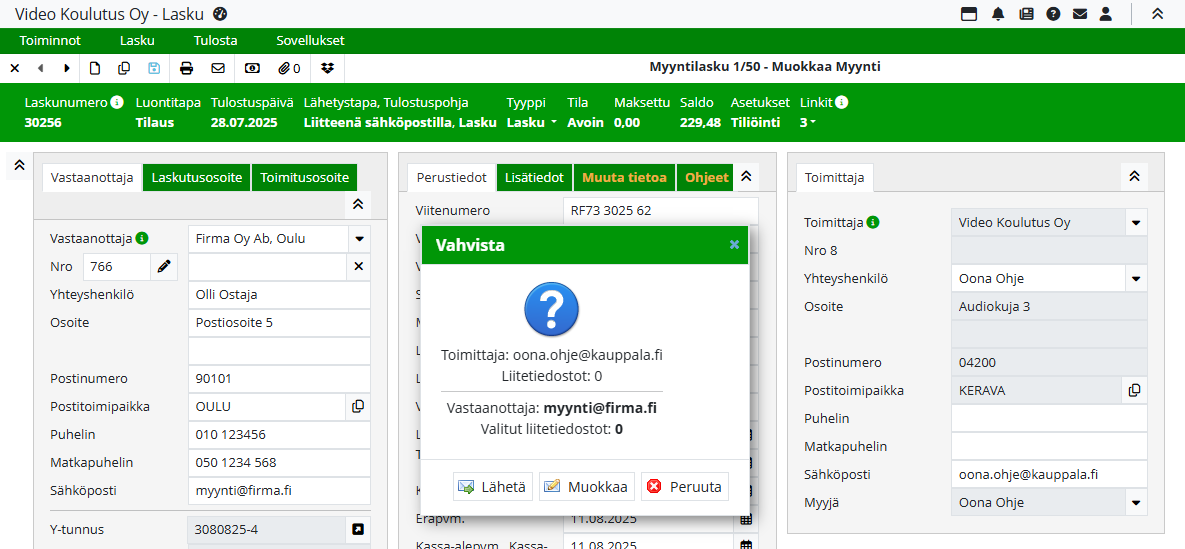Click the Y-tunnus external link icon
1185x549 pixels.
(x=358, y=529)
